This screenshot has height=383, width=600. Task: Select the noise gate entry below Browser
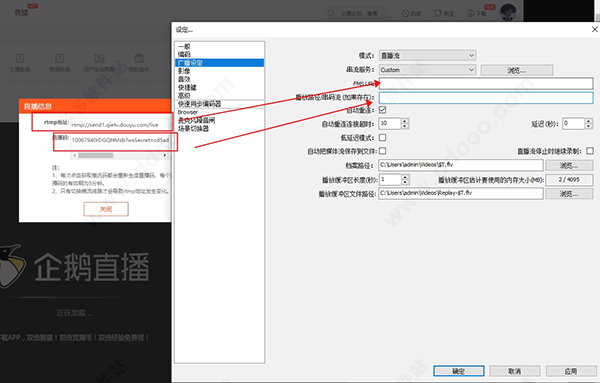[219, 120]
